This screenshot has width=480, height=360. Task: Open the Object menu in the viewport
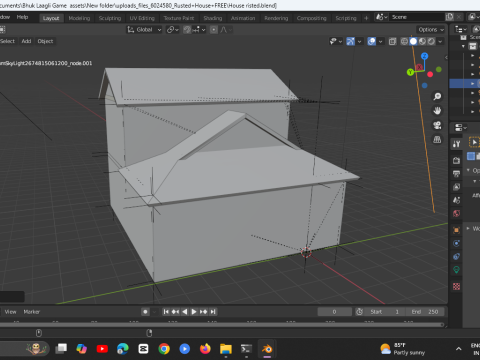click(x=45, y=41)
